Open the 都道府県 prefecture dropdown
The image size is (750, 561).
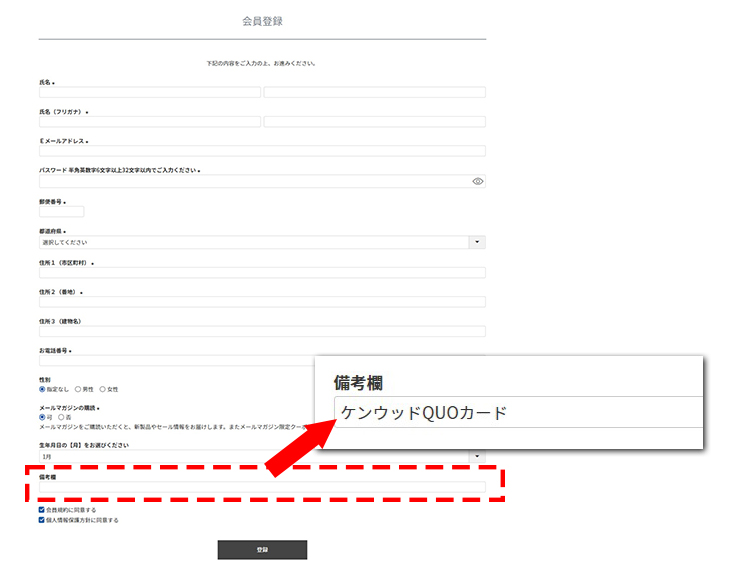pos(477,242)
